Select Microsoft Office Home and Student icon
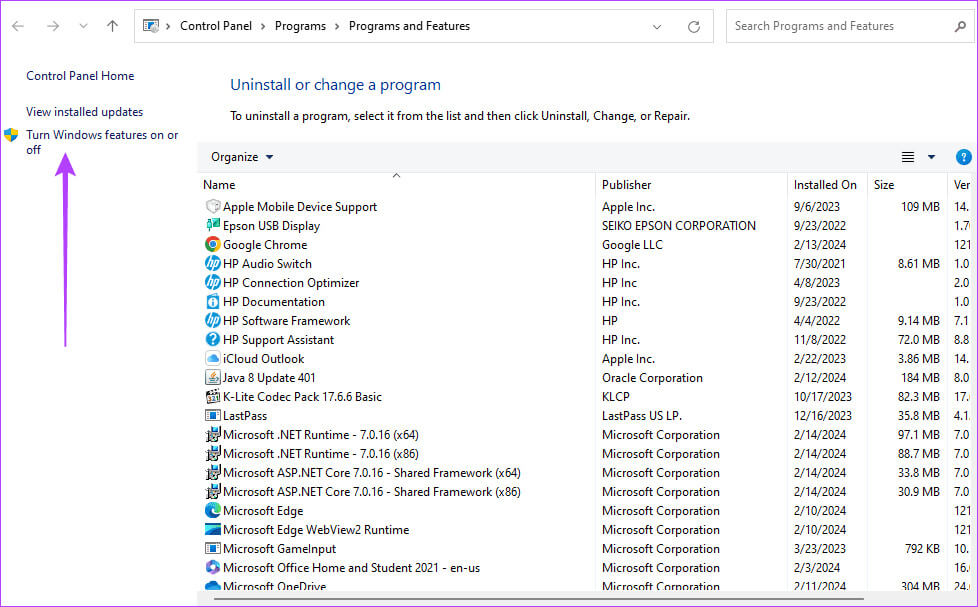 213,568
